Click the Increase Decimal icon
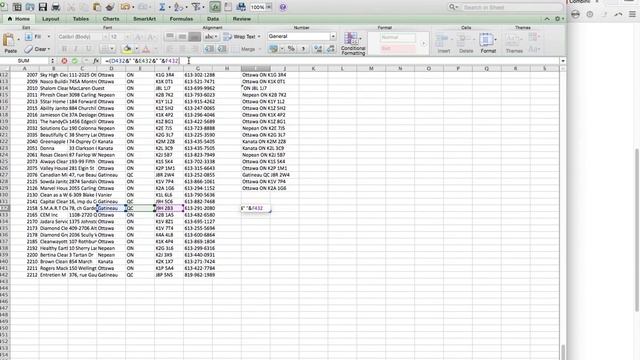 pyautogui.click(x=318, y=49)
